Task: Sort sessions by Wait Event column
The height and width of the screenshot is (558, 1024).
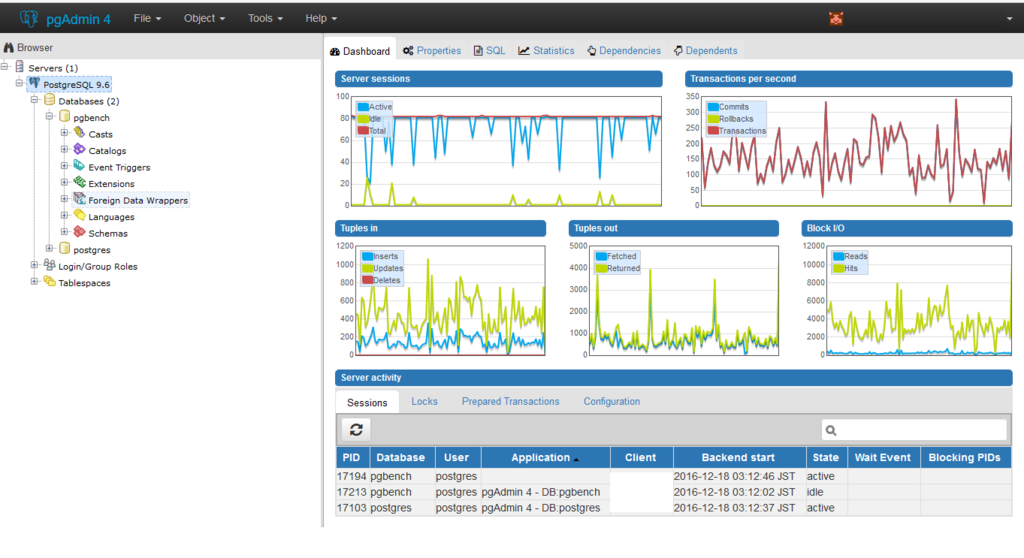Action: (883, 457)
